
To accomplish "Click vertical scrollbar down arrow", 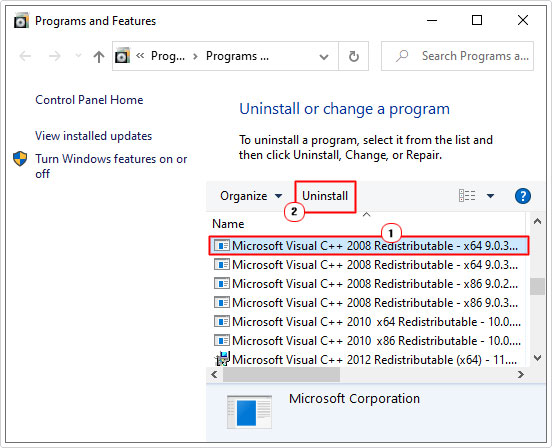I will point(537,358).
